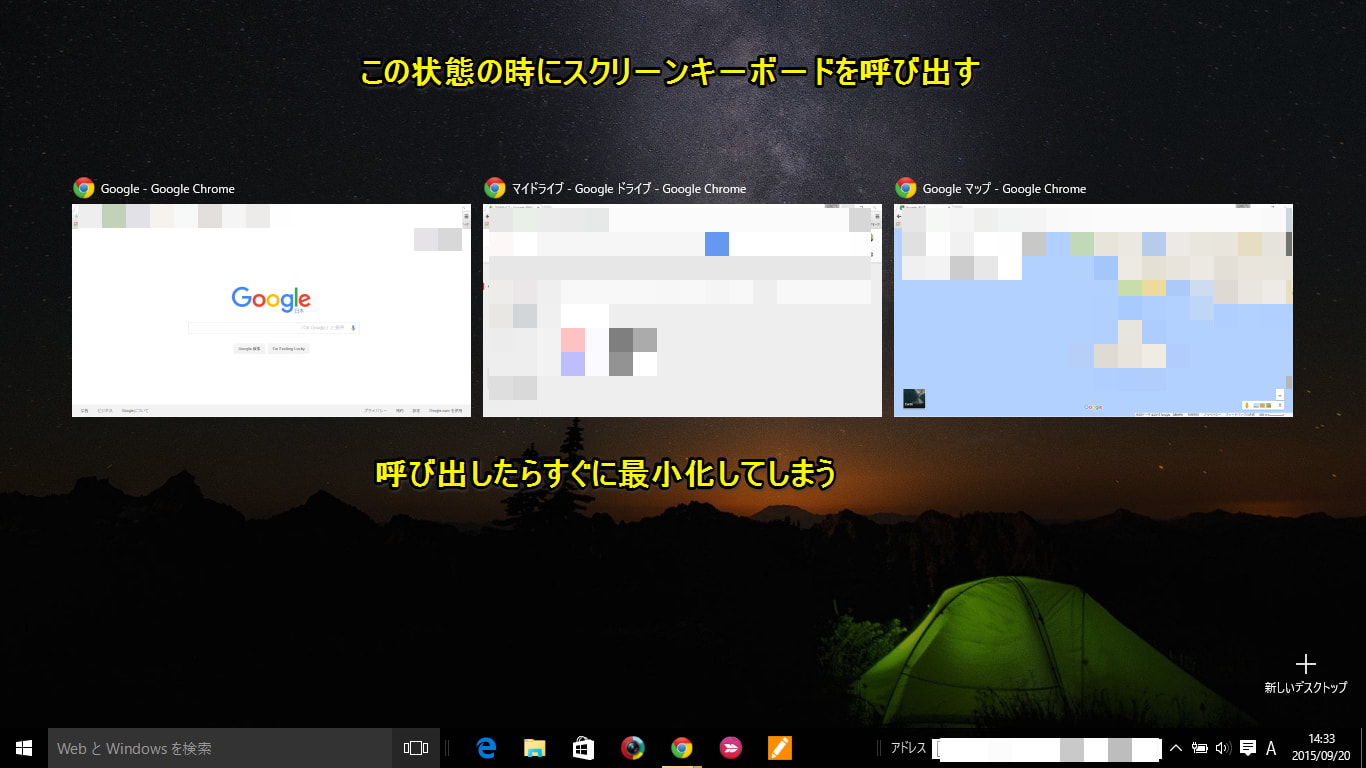
Task: Toggle the IME input mode A indicator
Action: click(1272, 748)
